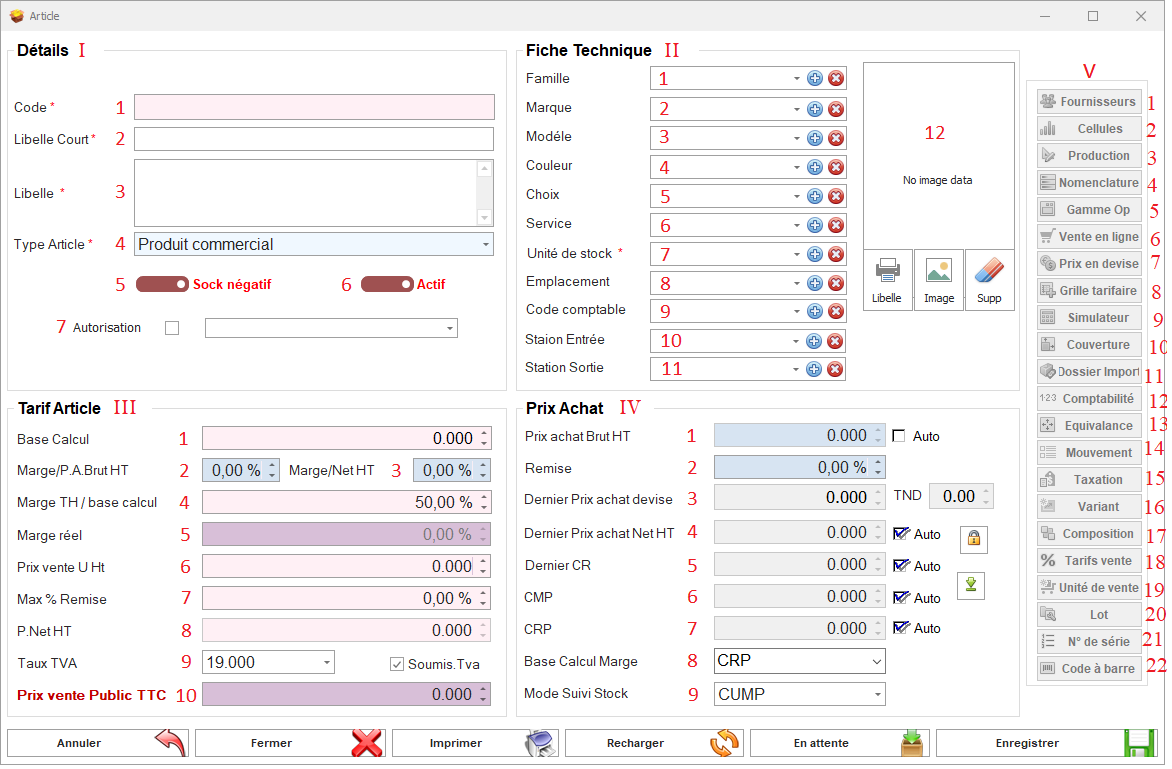Viewport: 1172px width, 769px height.
Task: Disable the Soumis.Tva checkbox
Action: (x=397, y=663)
